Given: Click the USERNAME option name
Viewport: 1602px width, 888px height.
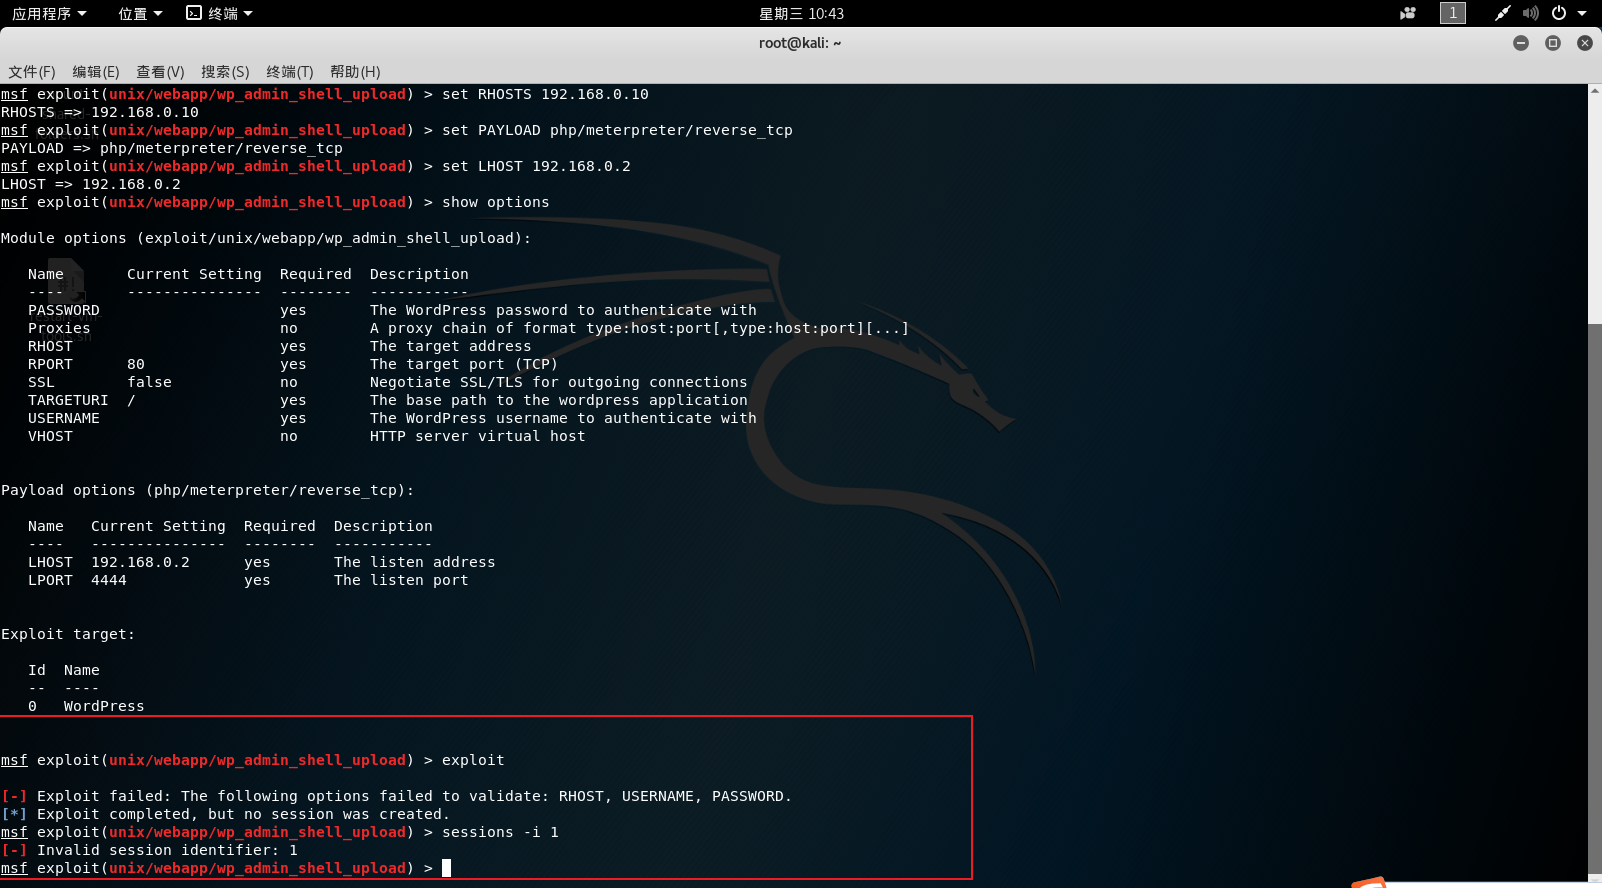Looking at the screenshot, I should coord(64,418).
